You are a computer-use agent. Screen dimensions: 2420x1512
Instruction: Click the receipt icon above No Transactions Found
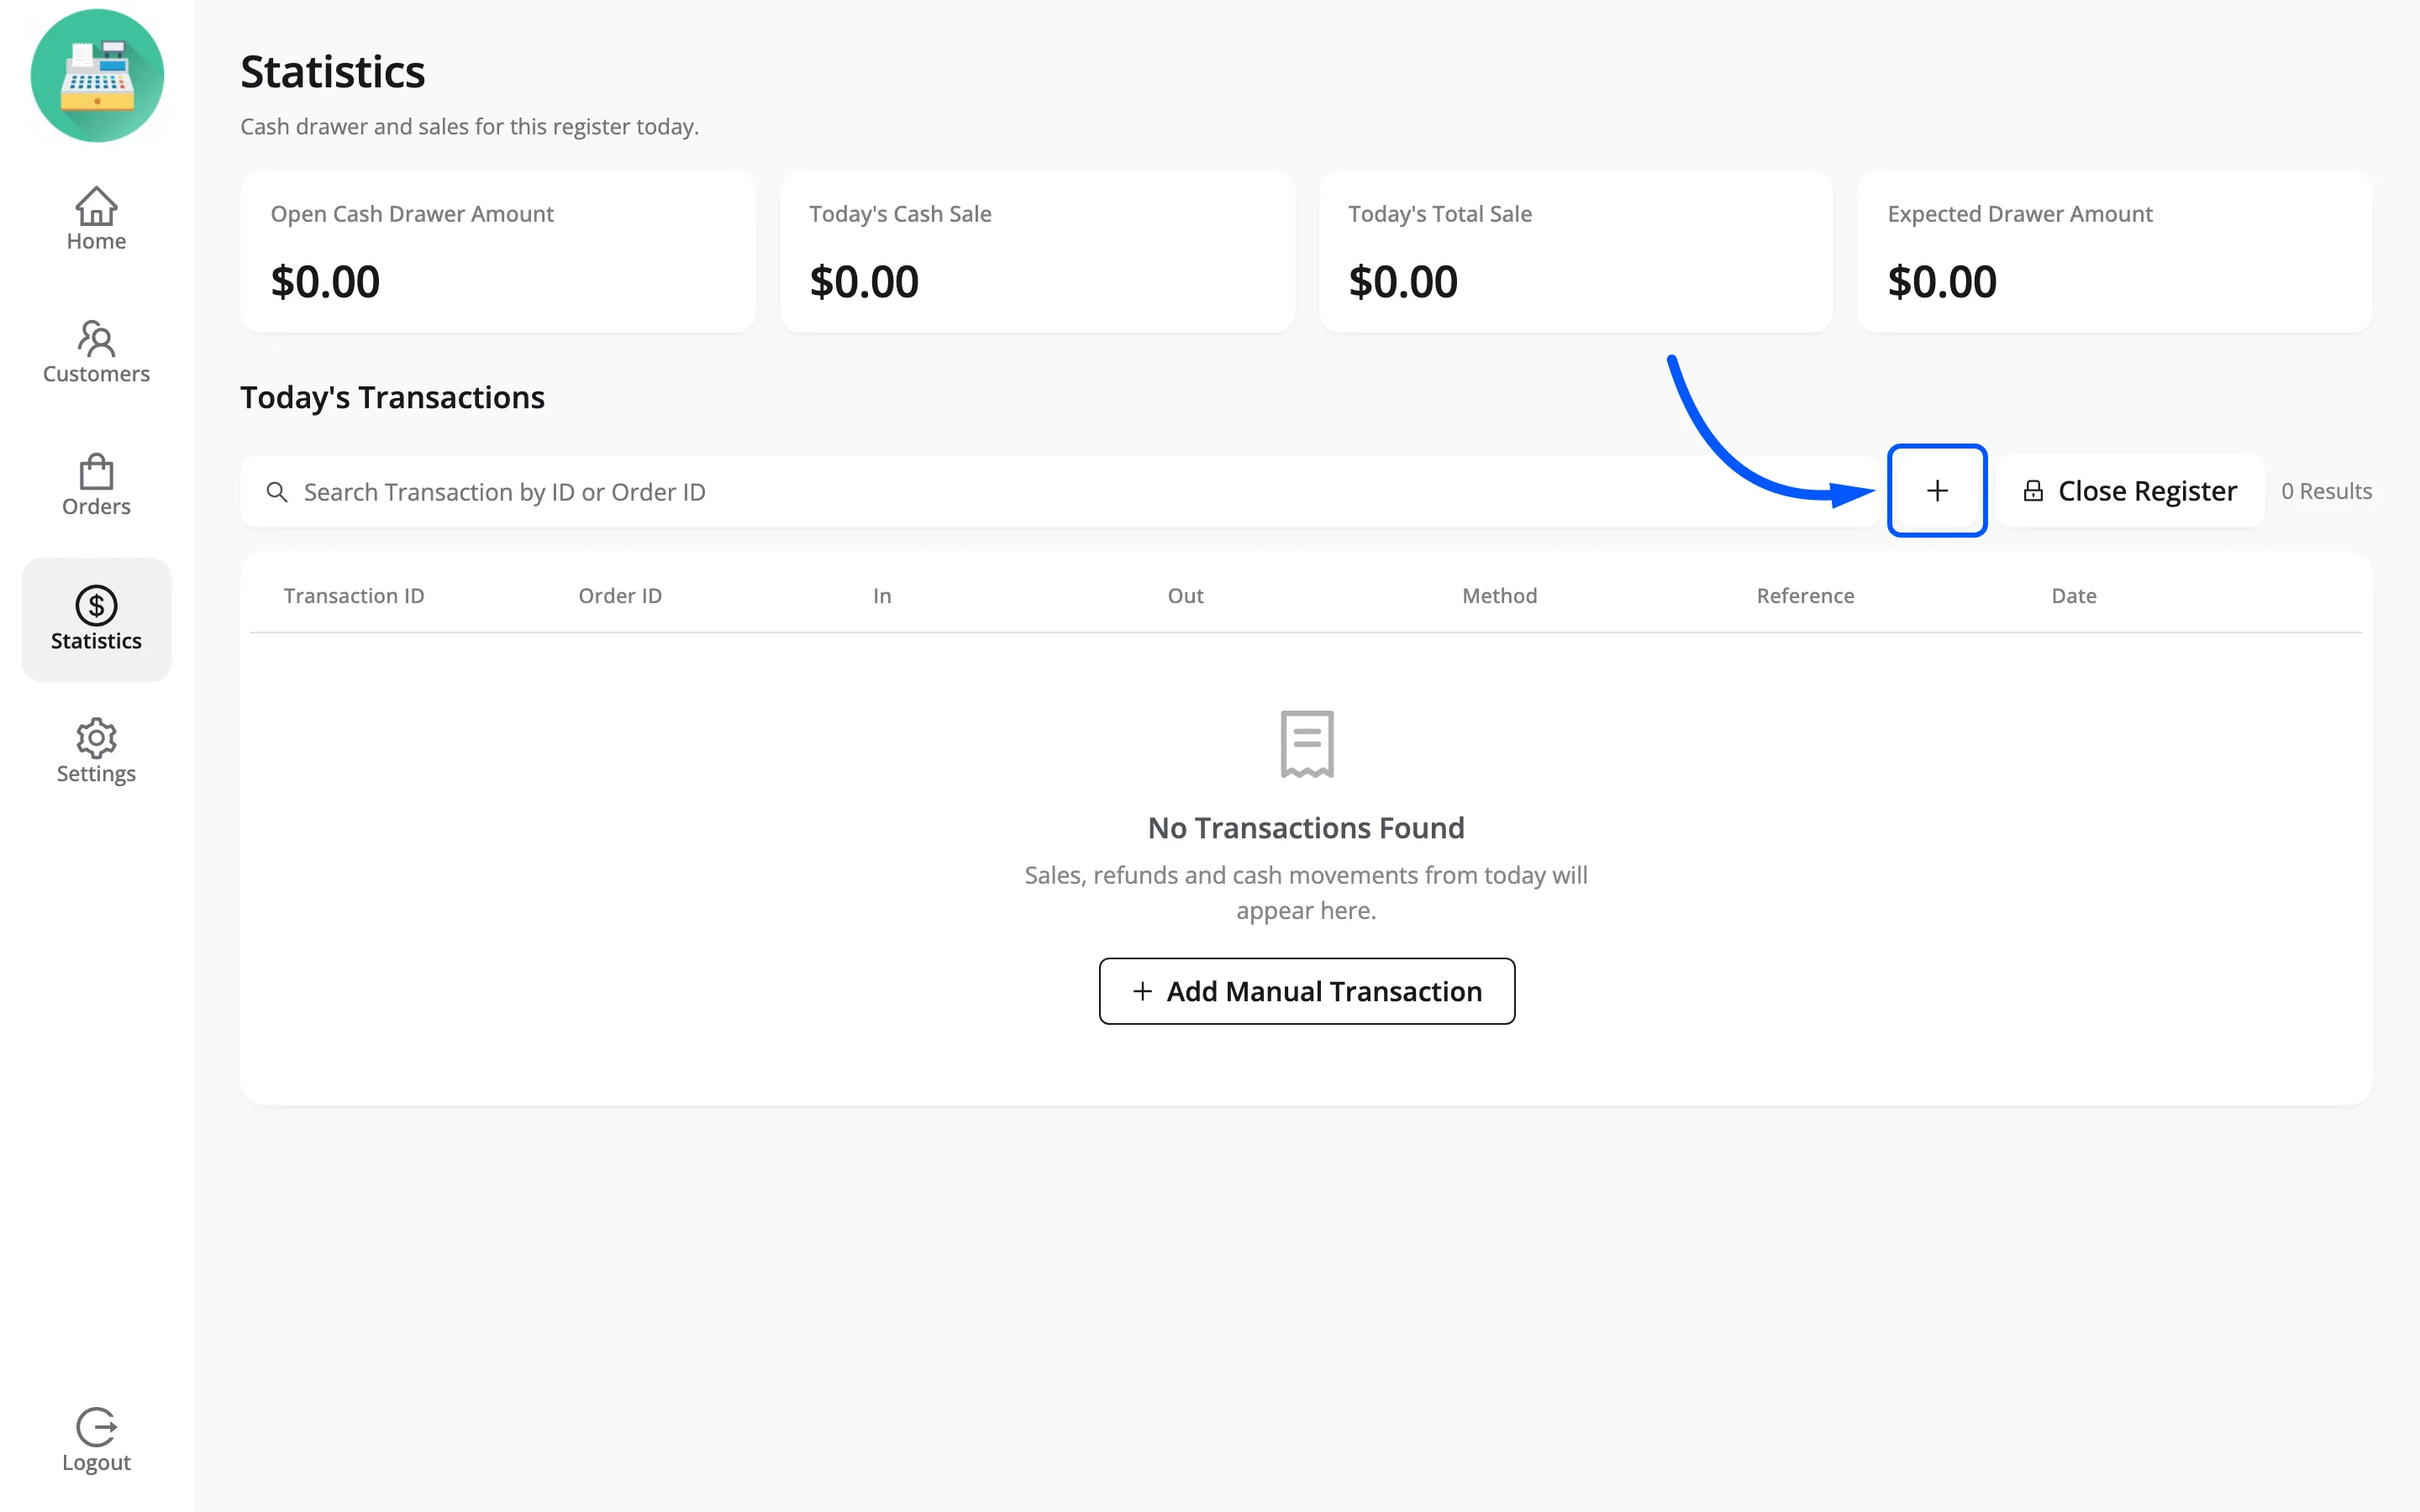[1307, 744]
